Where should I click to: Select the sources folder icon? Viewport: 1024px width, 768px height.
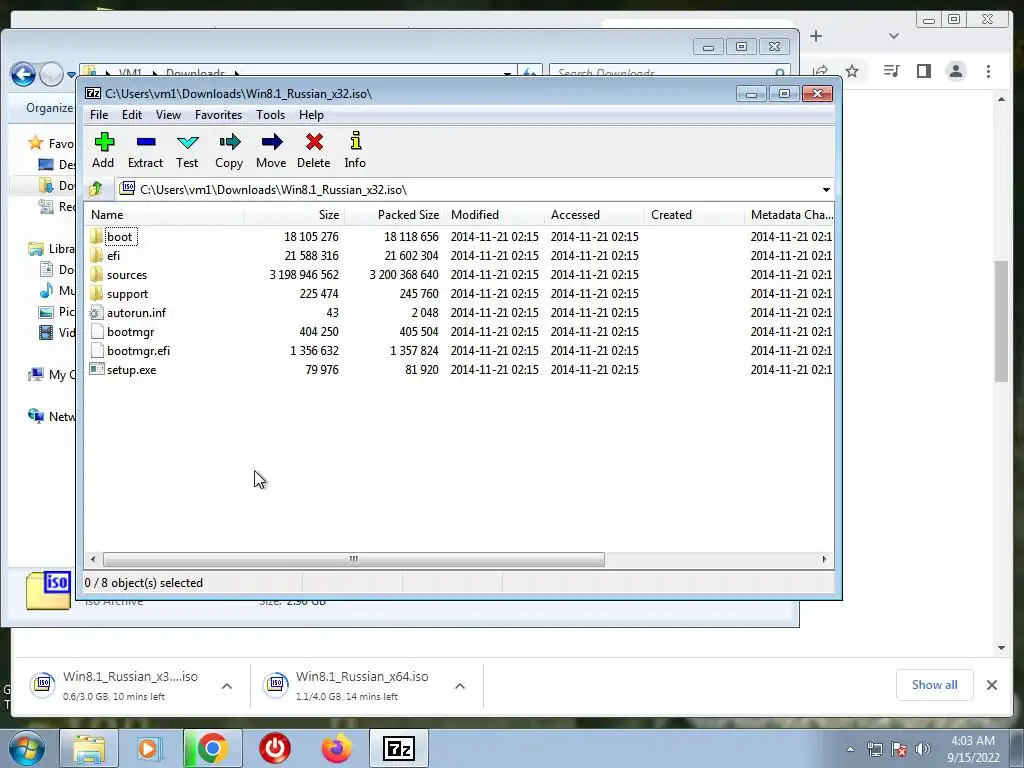(x=97, y=274)
